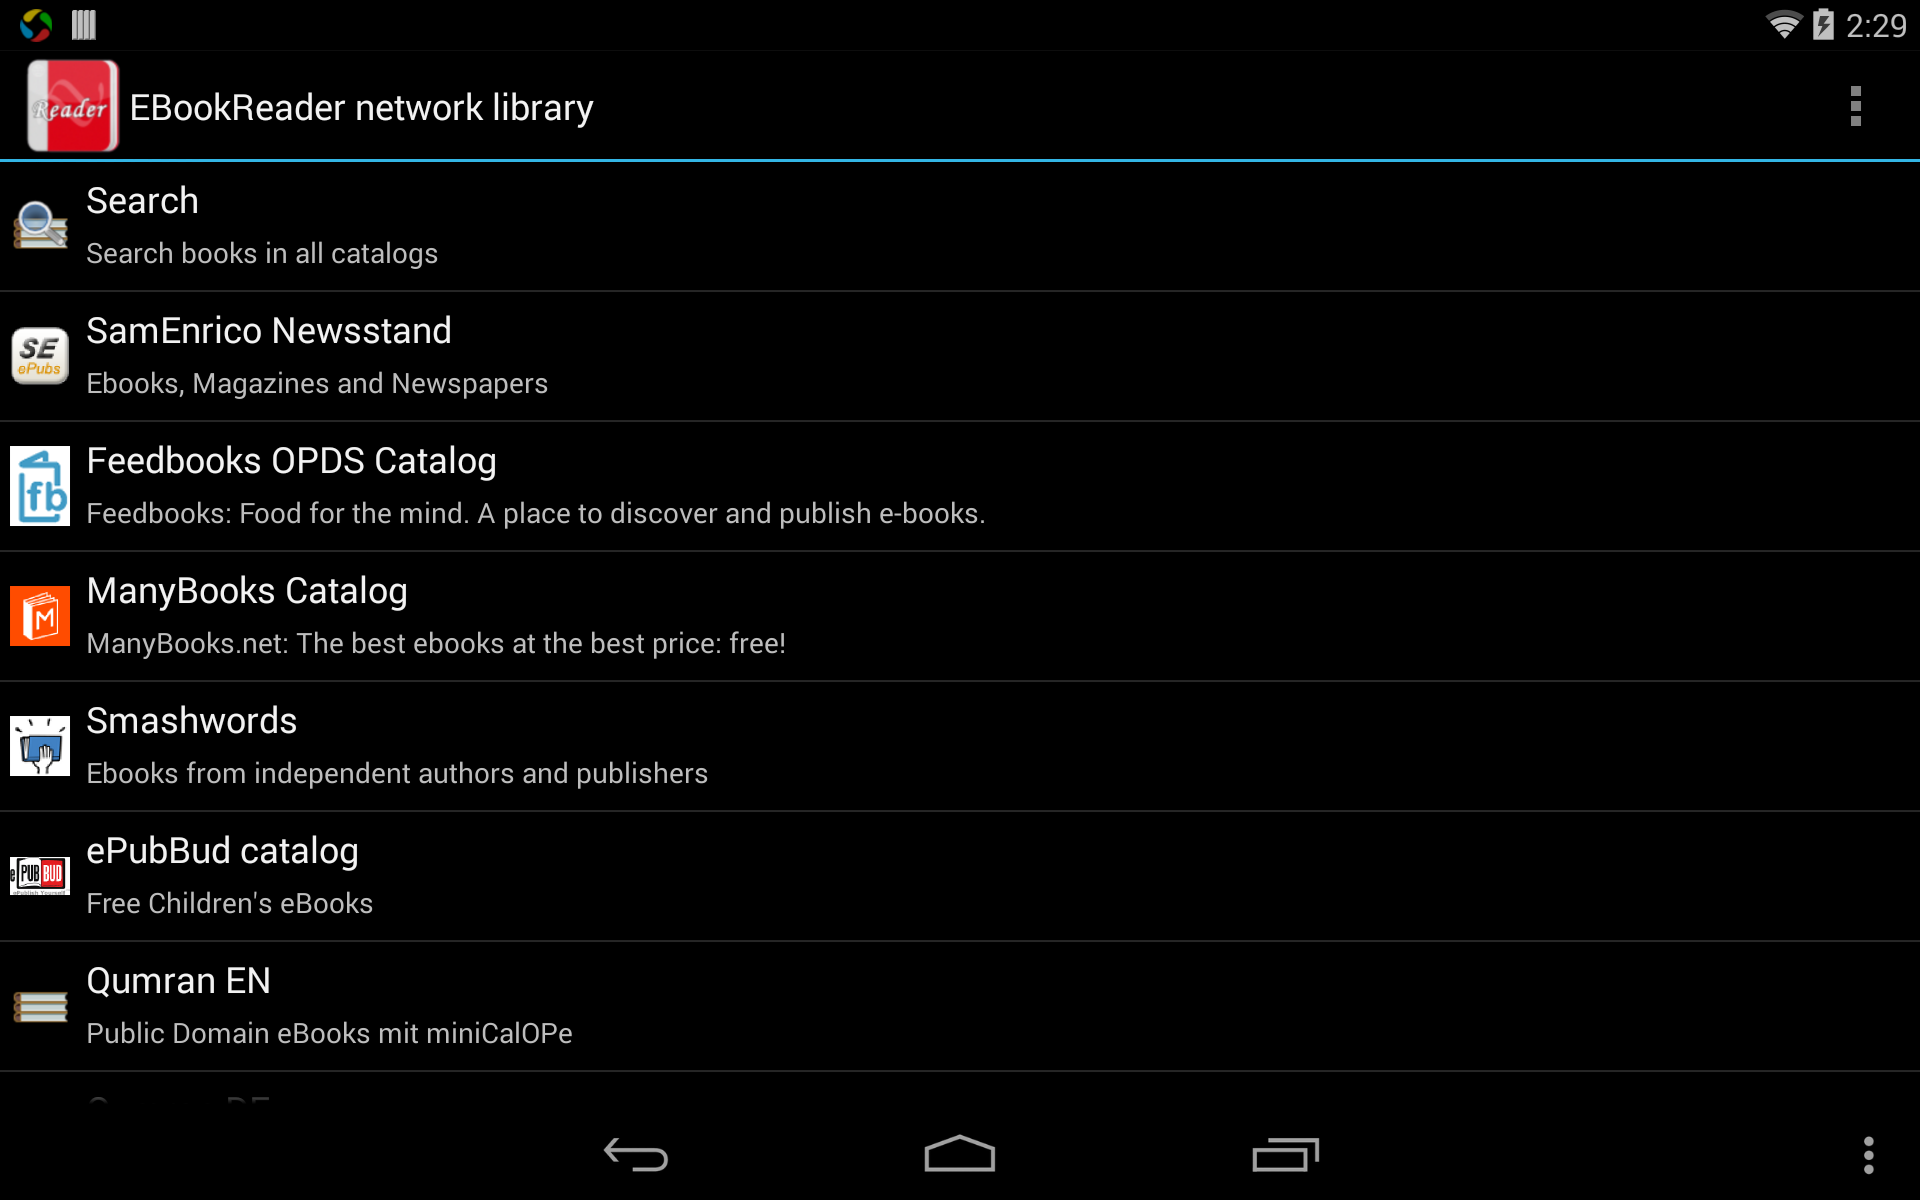The height and width of the screenshot is (1200, 1920).
Task: Select Qumran EN catalog title
Action: point(178,981)
